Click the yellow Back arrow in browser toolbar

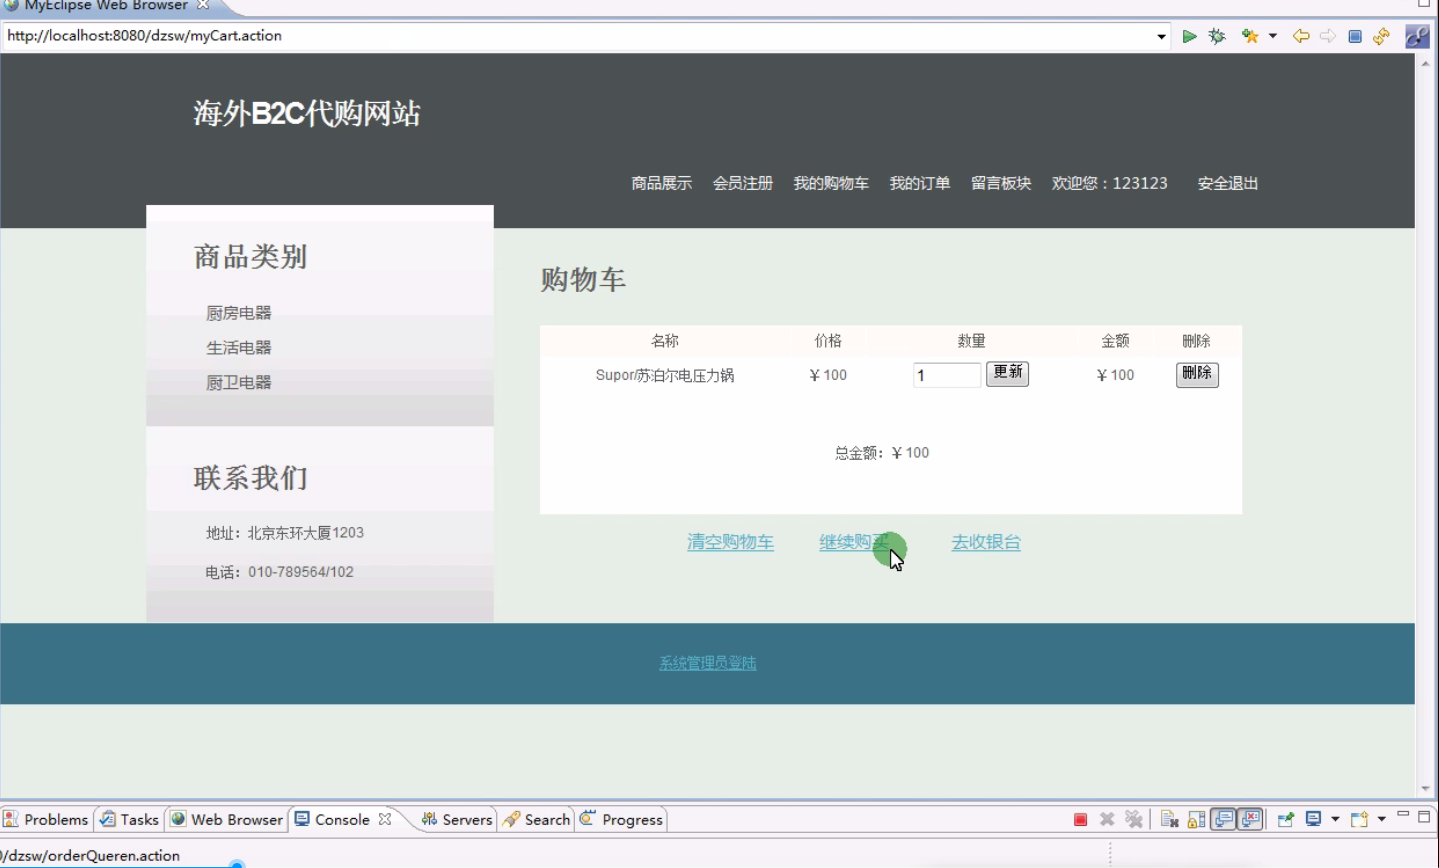pos(1301,36)
